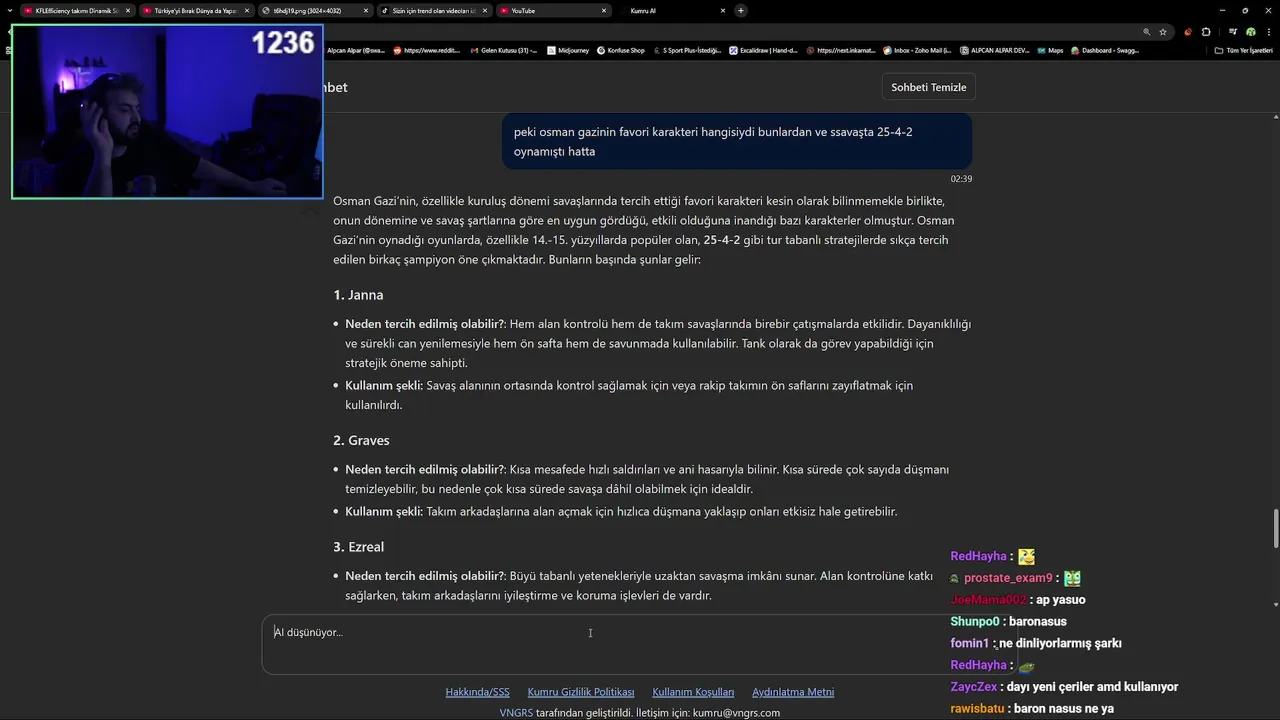Open the Kullanım Koşulları link
Screen dimensions: 1280x720
(693, 692)
